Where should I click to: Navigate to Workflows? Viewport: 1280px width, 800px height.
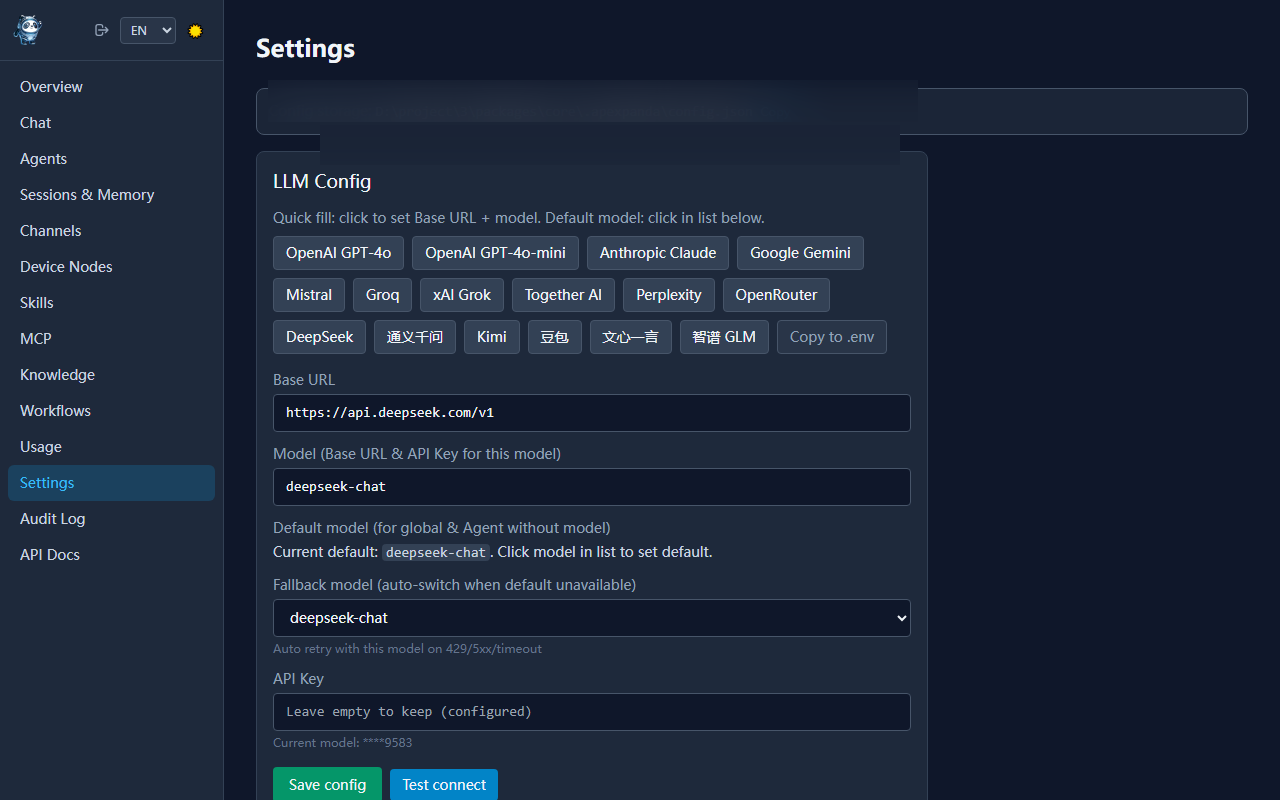point(111,411)
